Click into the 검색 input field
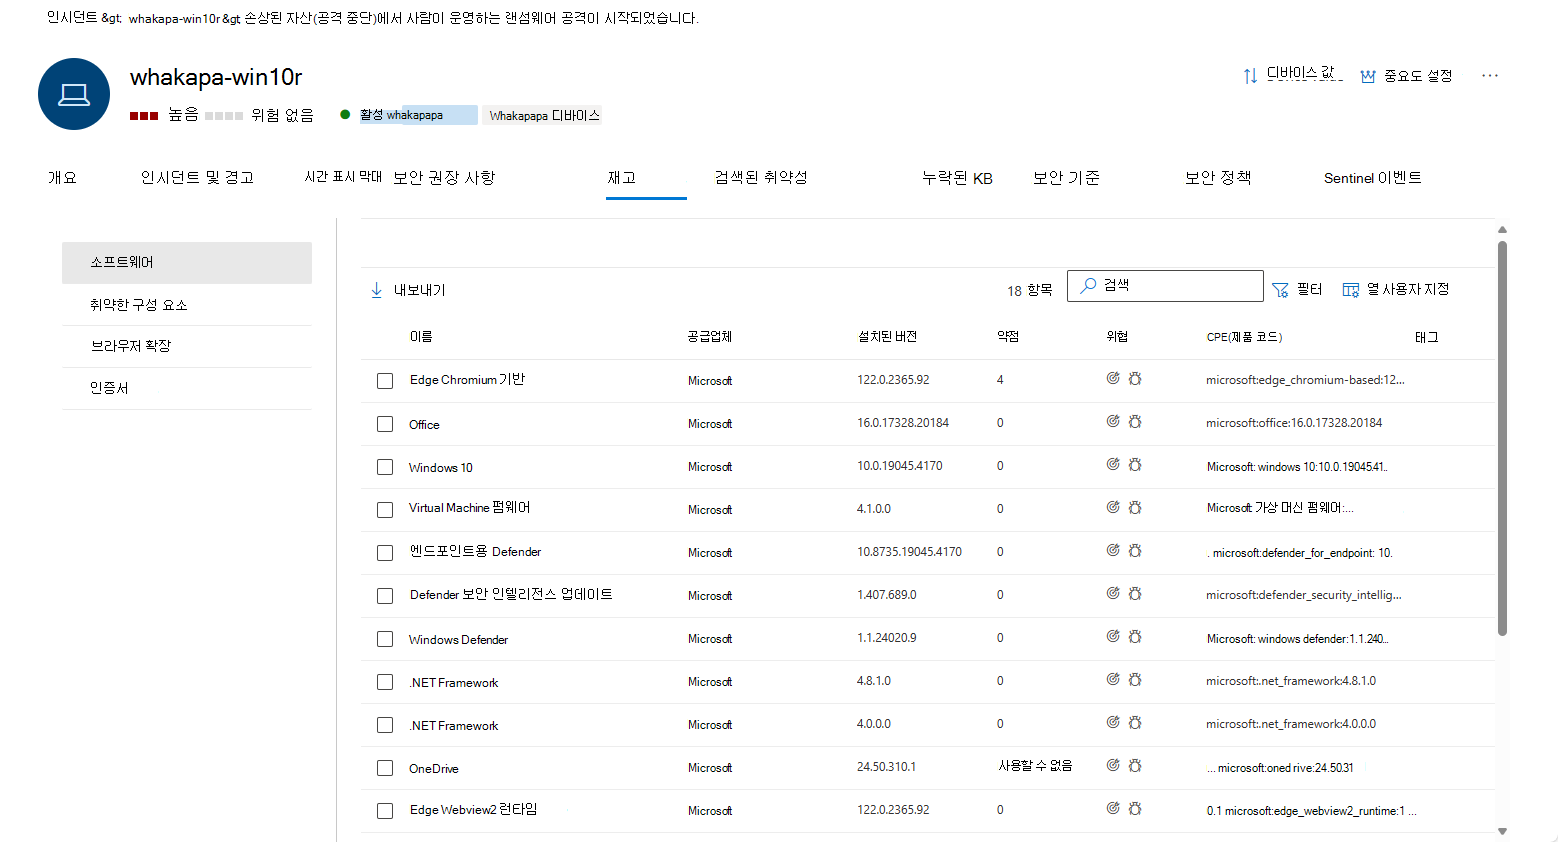 click(x=1166, y=286)
